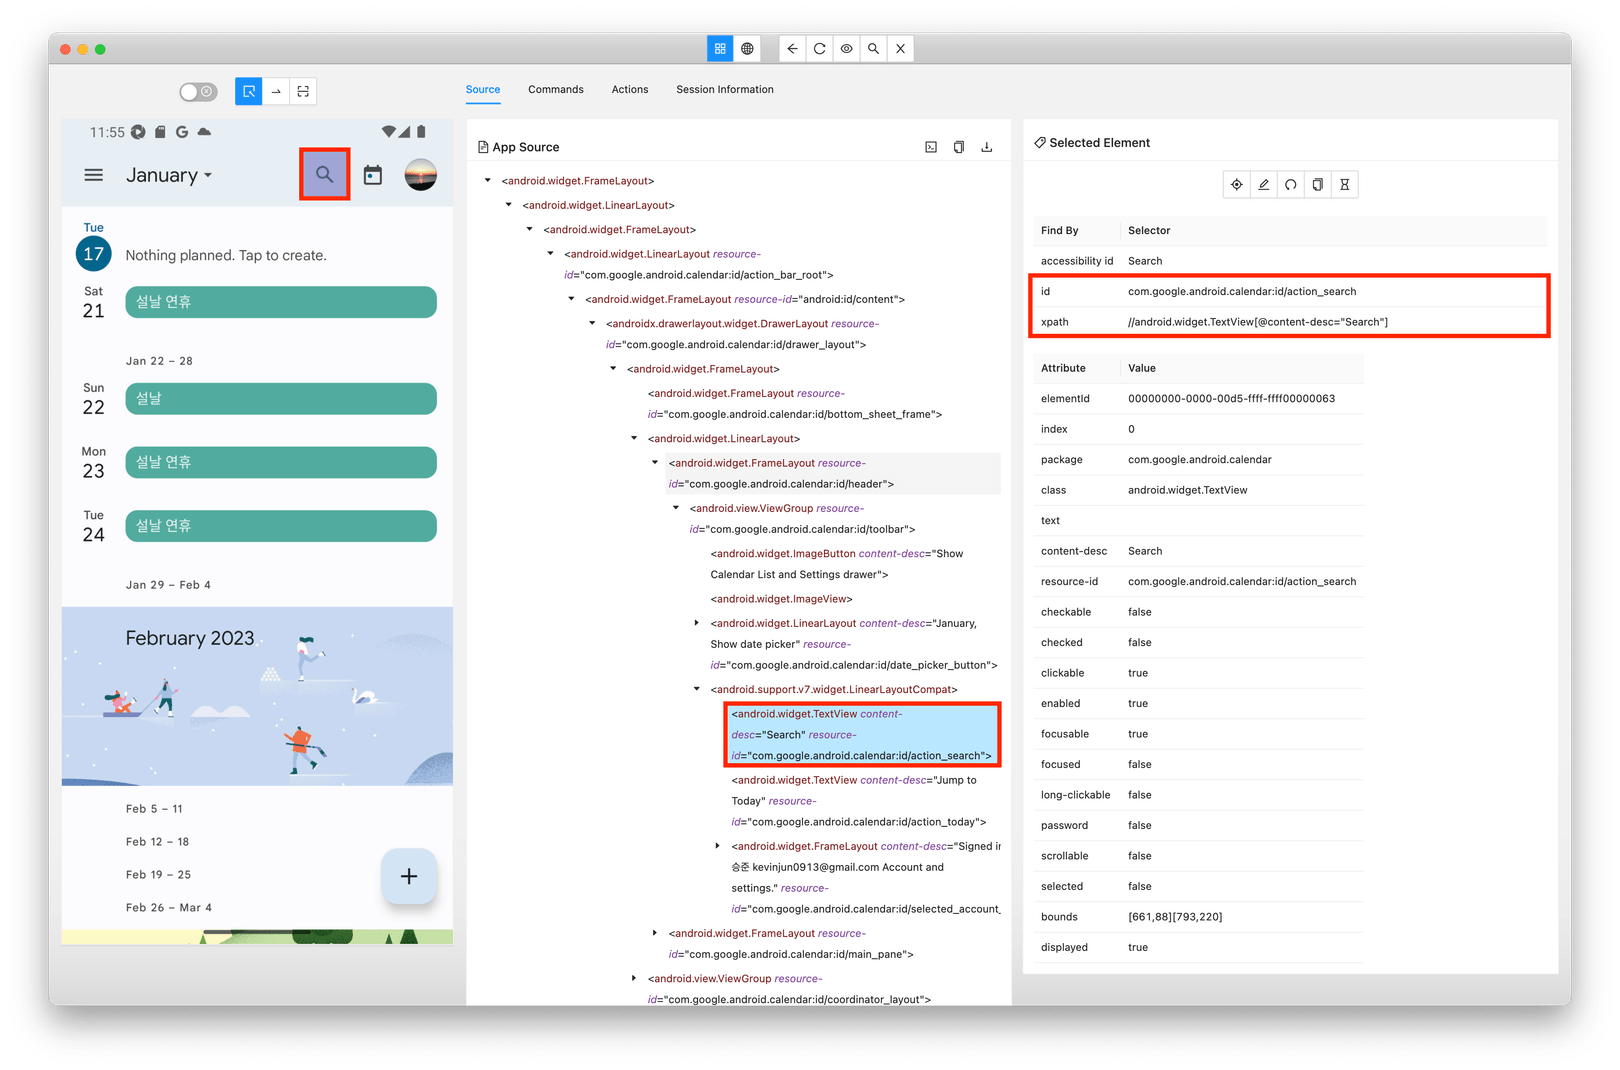The height and width of the screenshot is (1070, 1620).
Task: Expand the date_picker_button LinearLayout node
Action: pyautogui.click(x=697, y=623)
